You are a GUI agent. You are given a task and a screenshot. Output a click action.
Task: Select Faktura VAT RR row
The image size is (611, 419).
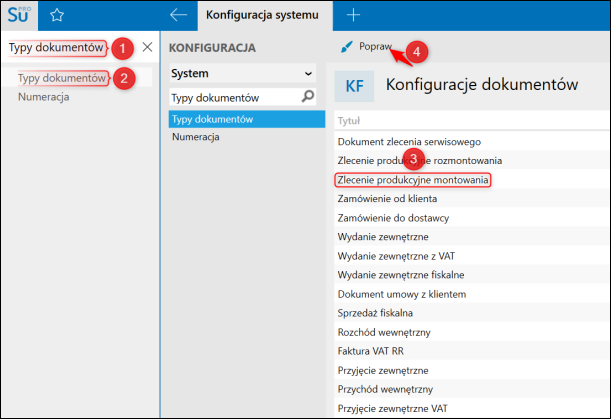pos(472,351)
